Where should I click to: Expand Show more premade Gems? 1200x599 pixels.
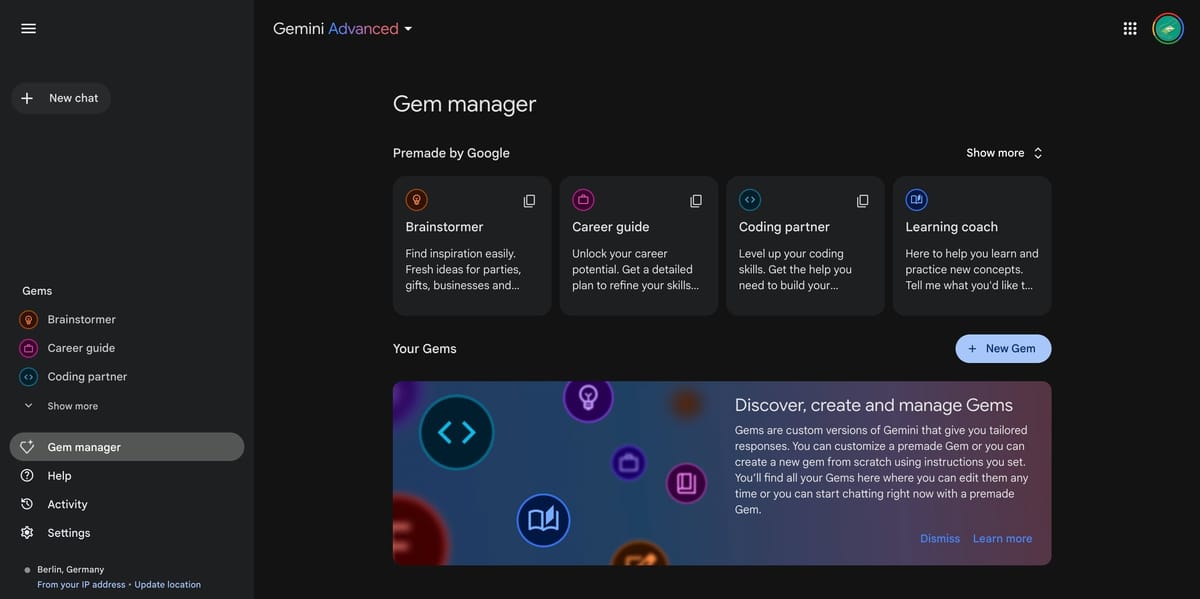pos(1003,152)
